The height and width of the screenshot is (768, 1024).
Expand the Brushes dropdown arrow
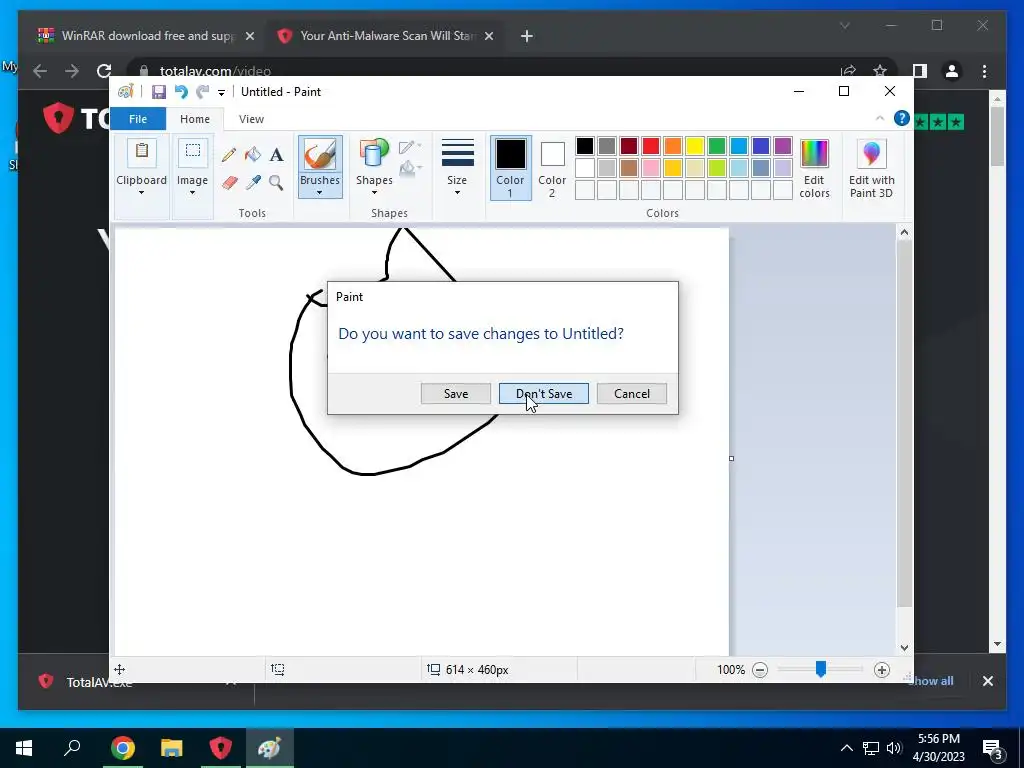[x=319, y=193]
